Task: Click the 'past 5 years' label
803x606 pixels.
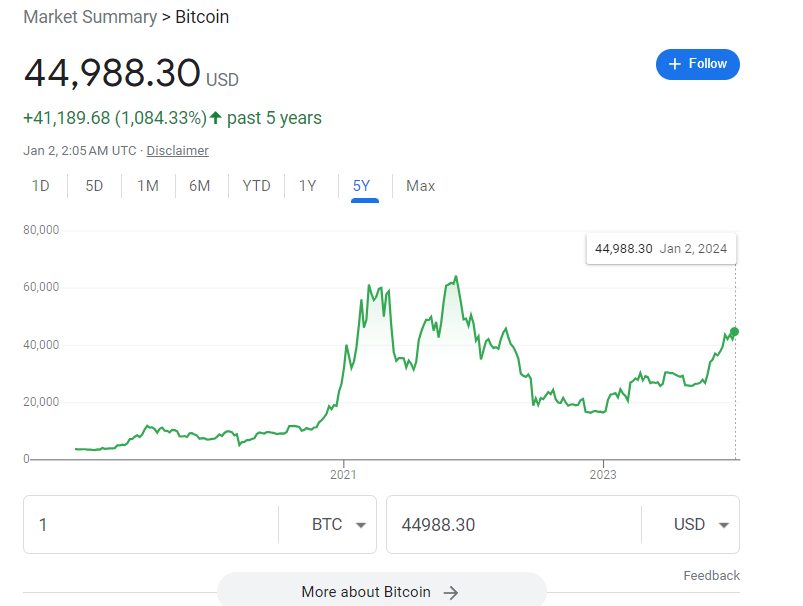Action: pos(274,118)
